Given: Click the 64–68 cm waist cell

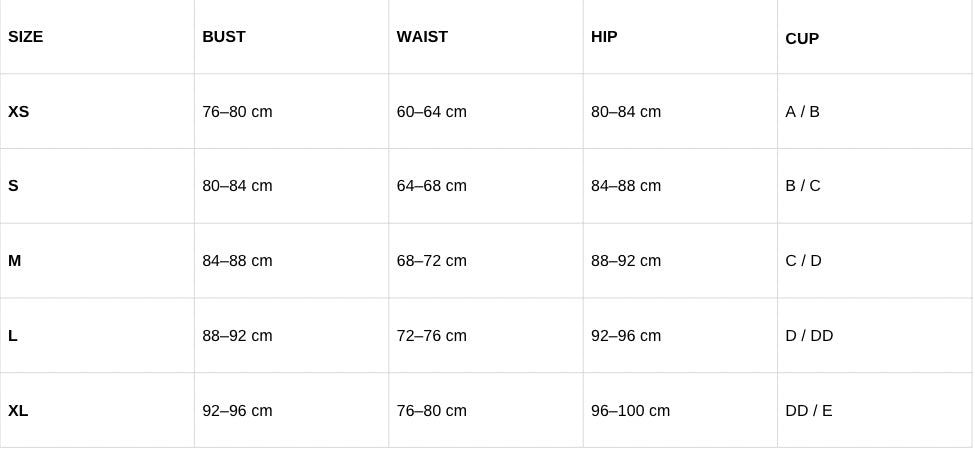Looking at the screenshot, I should pyautogui.click(x=432, y=186).
